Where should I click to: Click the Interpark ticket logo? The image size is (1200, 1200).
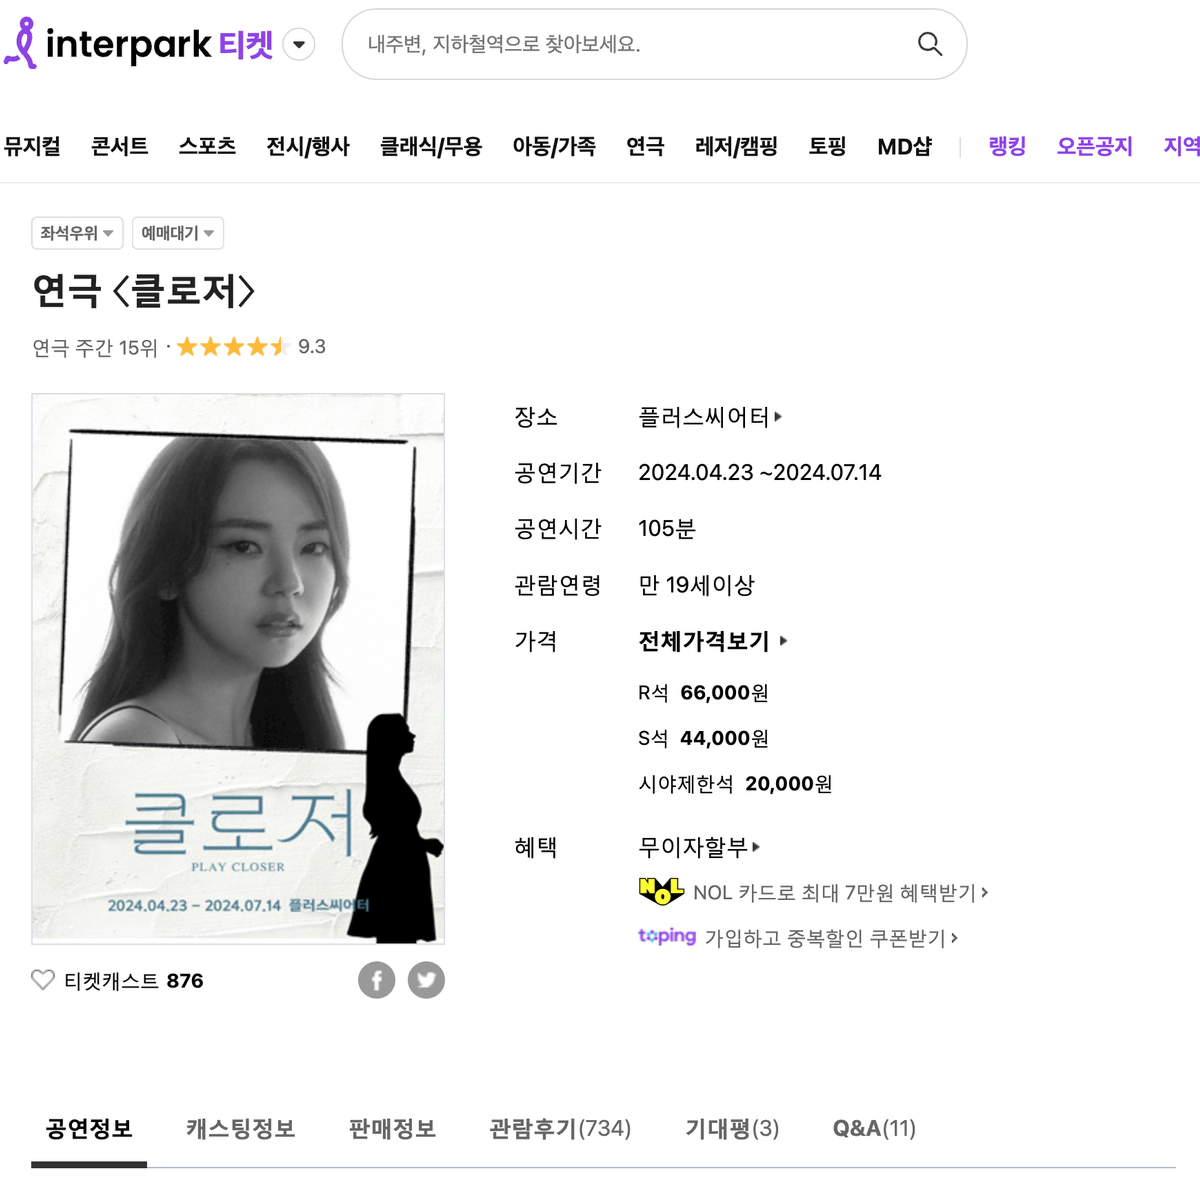tap(139, 44)
